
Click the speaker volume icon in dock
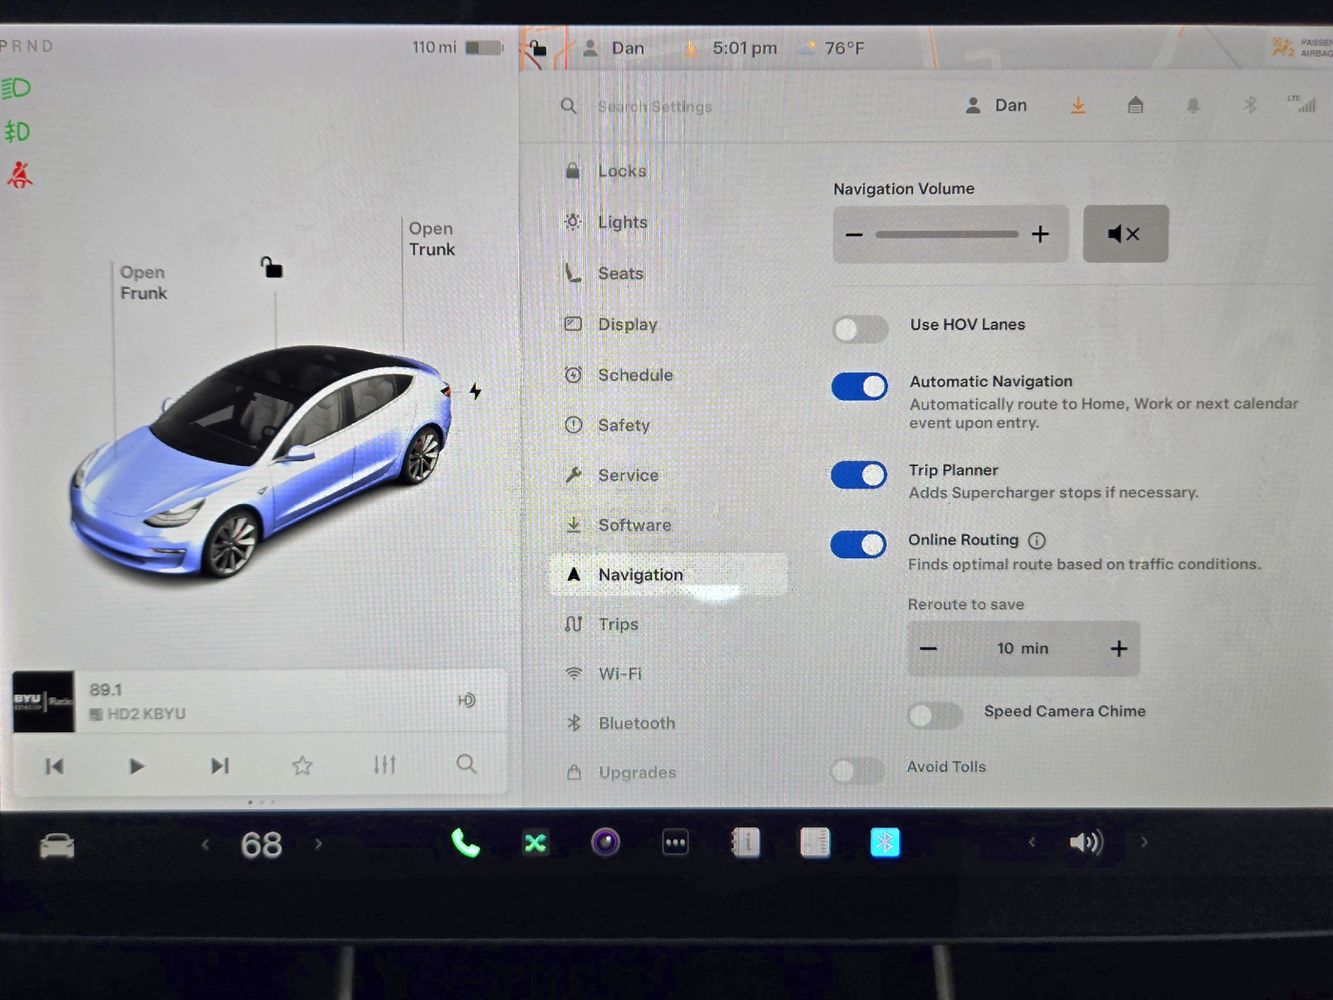click(x=1086, y=843)
